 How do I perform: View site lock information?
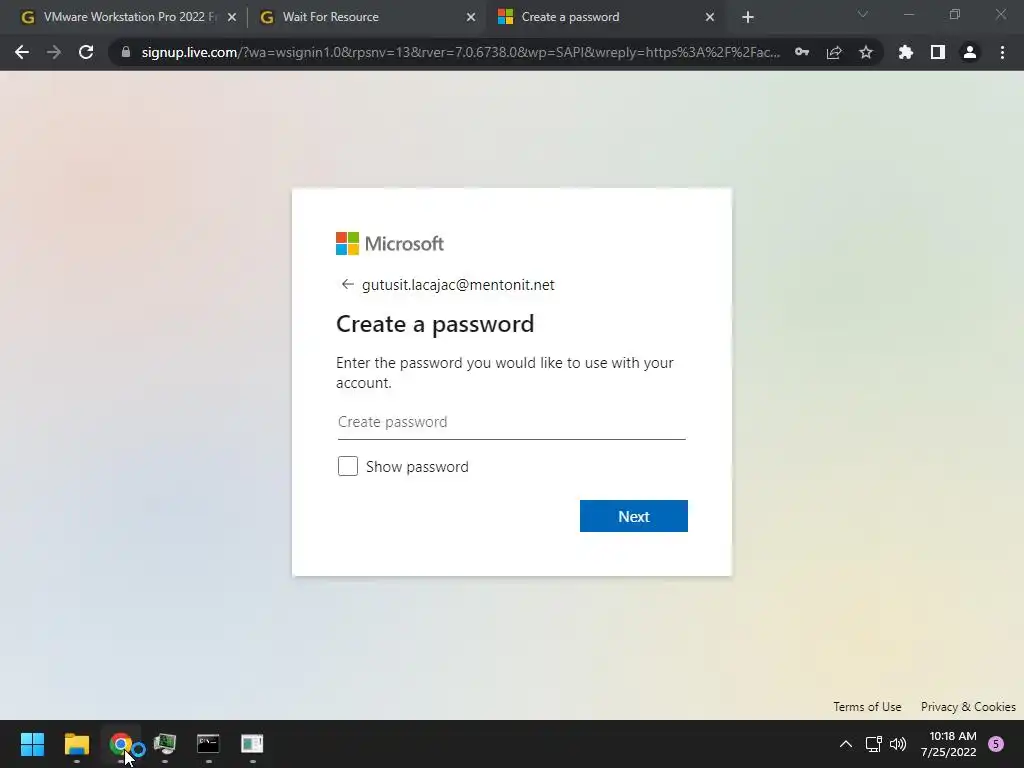point(125,52)
